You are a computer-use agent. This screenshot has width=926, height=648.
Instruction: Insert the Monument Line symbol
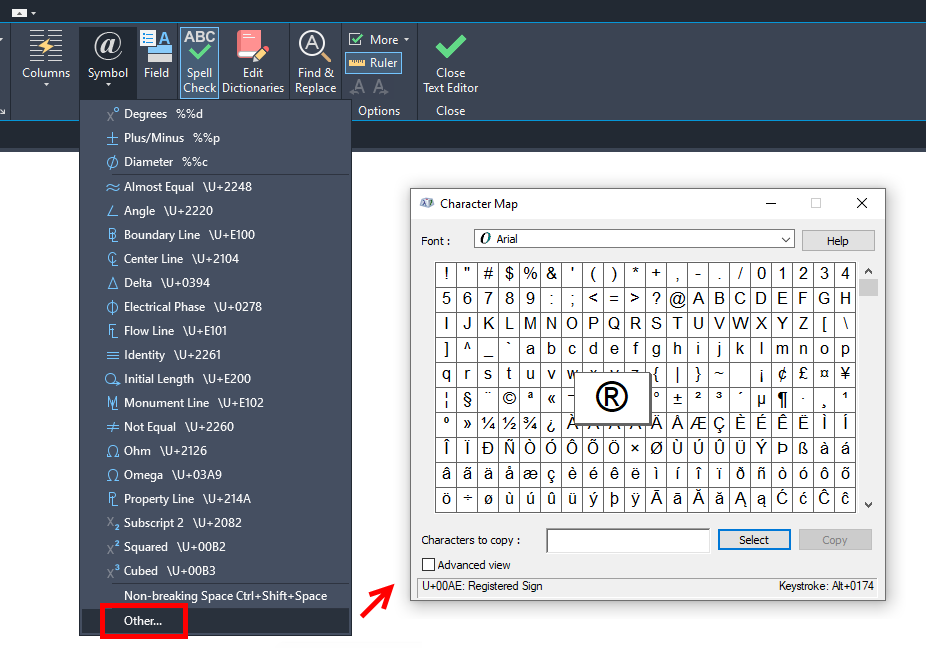tap(216, 403)
